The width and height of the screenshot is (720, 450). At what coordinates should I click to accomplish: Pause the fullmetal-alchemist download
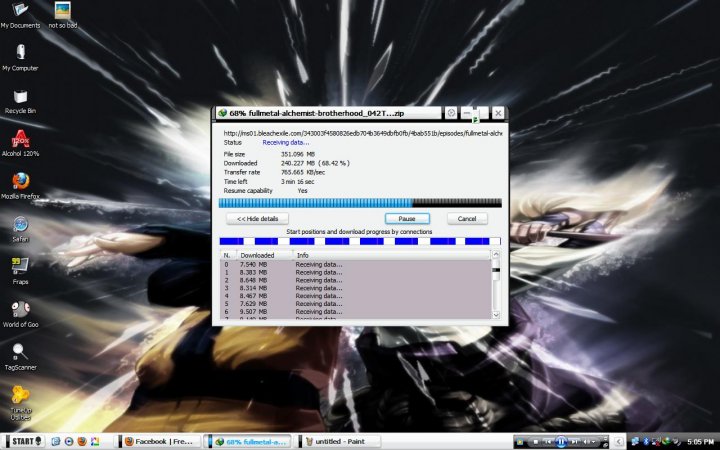pos(407,218)
